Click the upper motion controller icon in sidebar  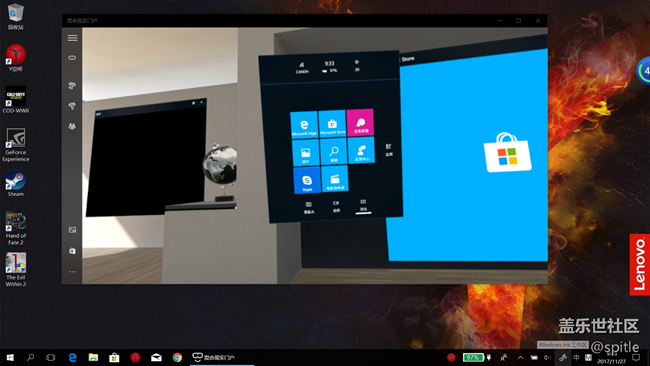[x=72, y=85]
